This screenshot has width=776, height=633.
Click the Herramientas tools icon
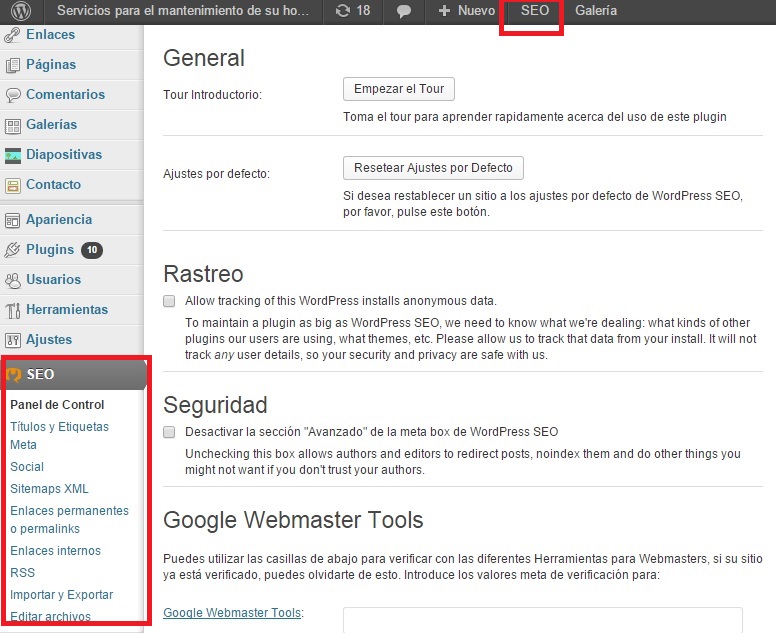13,310
